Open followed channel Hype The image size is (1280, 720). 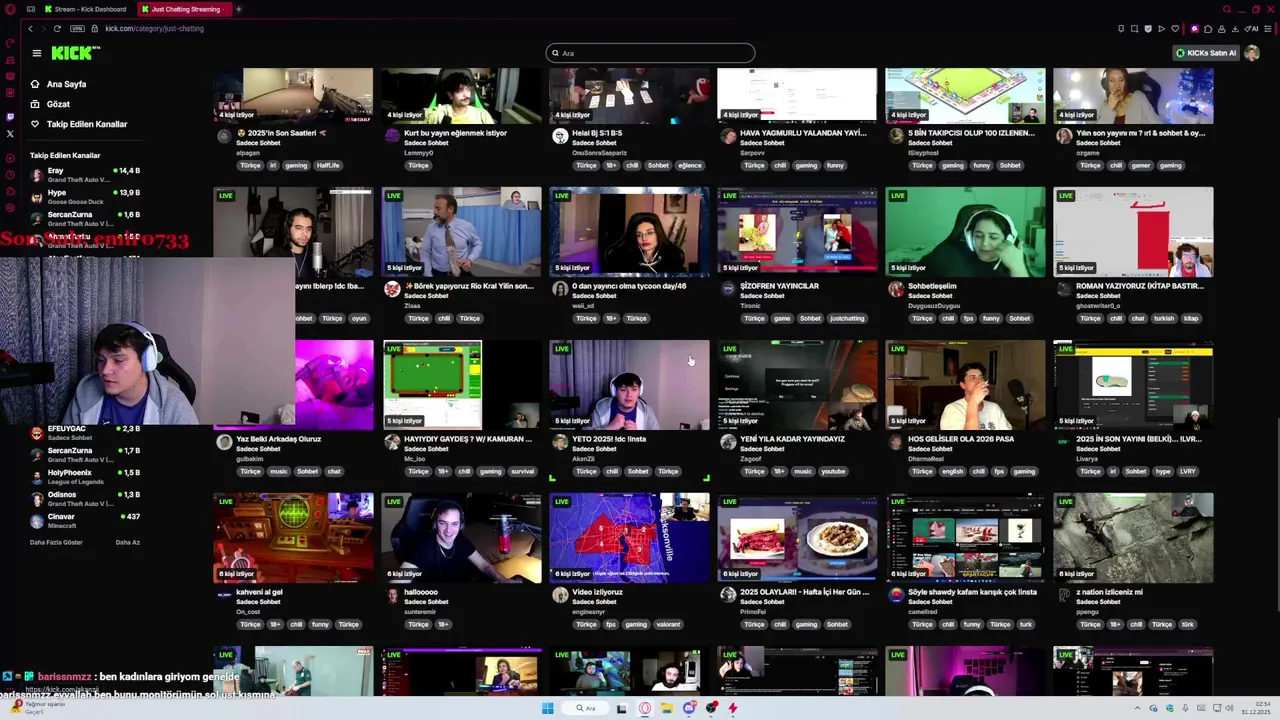click(85, 196)
